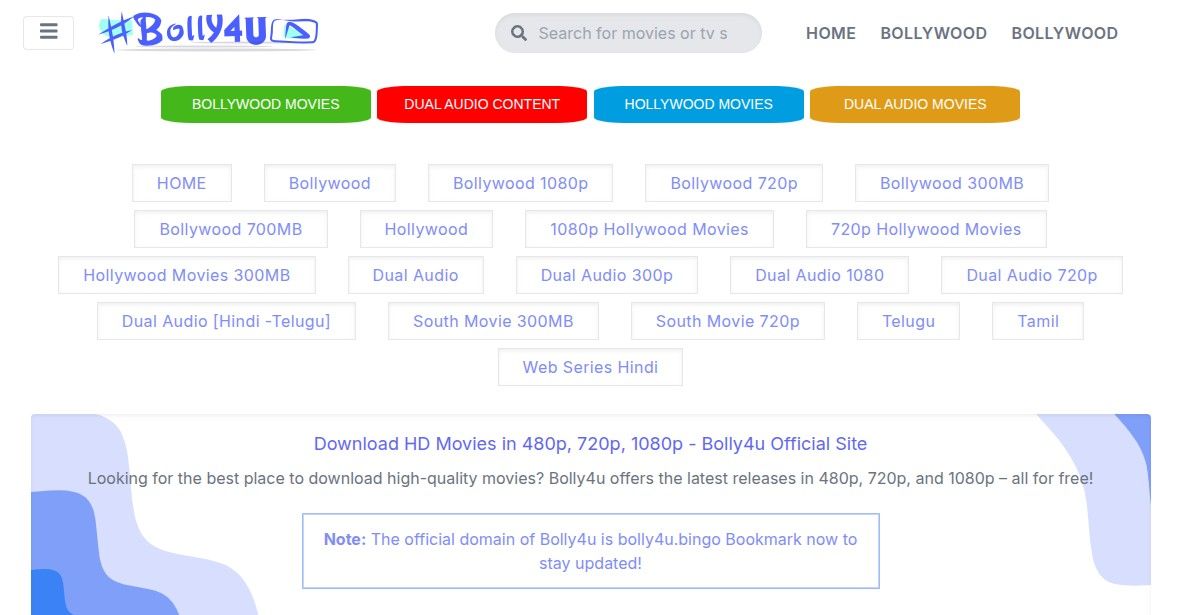Click the Bolly4U site logo

[x=208, y=31]
